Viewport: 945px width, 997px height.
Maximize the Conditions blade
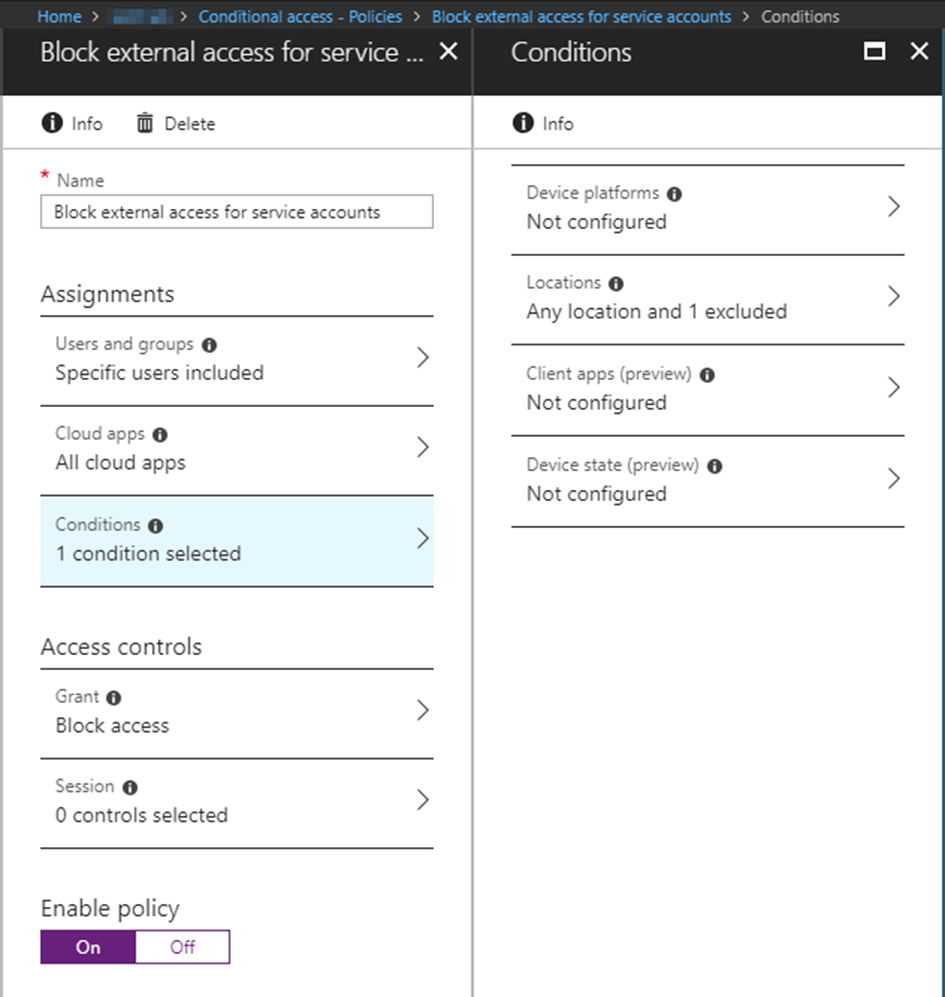tap(874, 52)
